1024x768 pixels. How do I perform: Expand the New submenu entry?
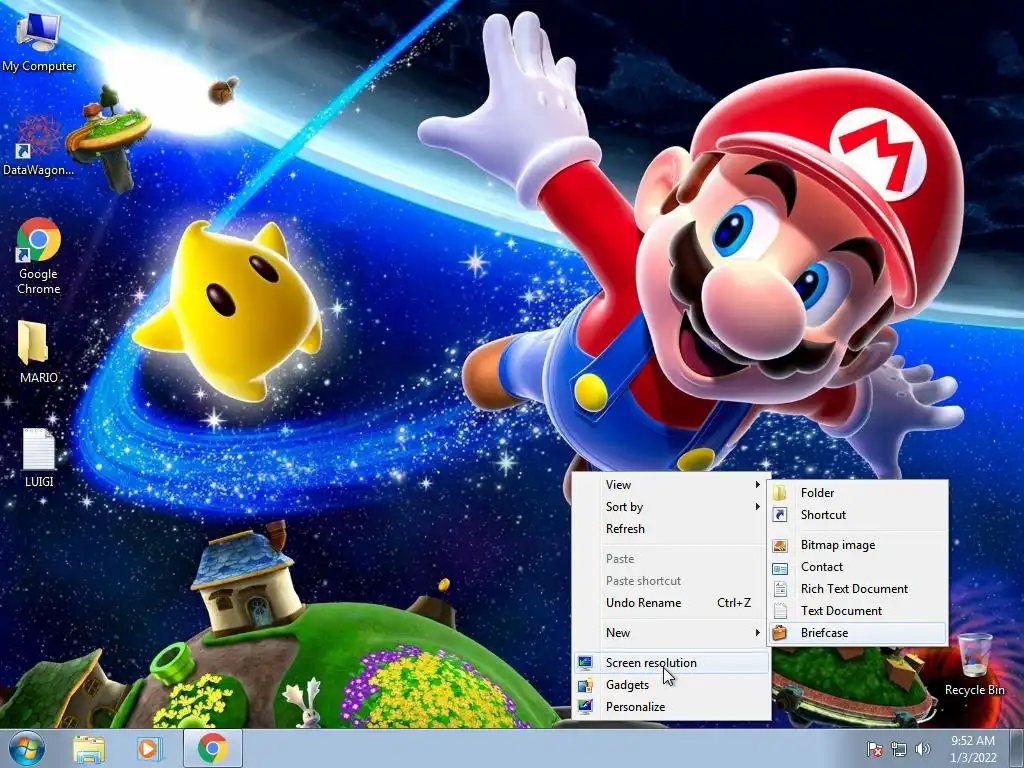pos(671,633)
